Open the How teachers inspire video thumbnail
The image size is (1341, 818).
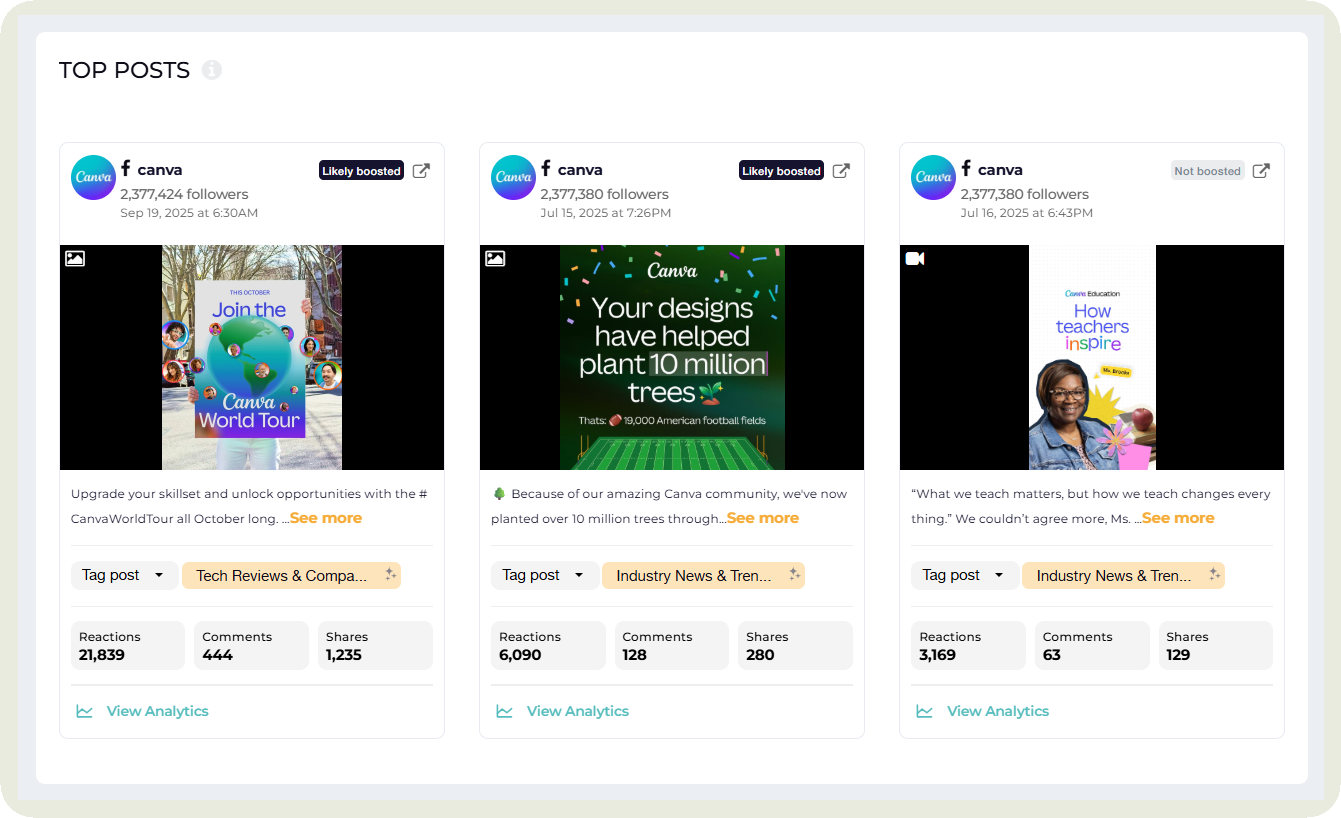pyautogui.click(x=1092, y=357)
